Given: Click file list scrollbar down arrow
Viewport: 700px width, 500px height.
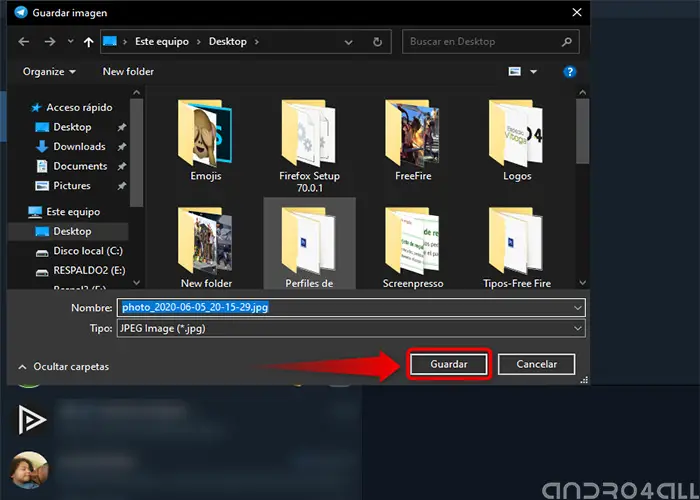Looking at the screenshot, I should 582,283.
